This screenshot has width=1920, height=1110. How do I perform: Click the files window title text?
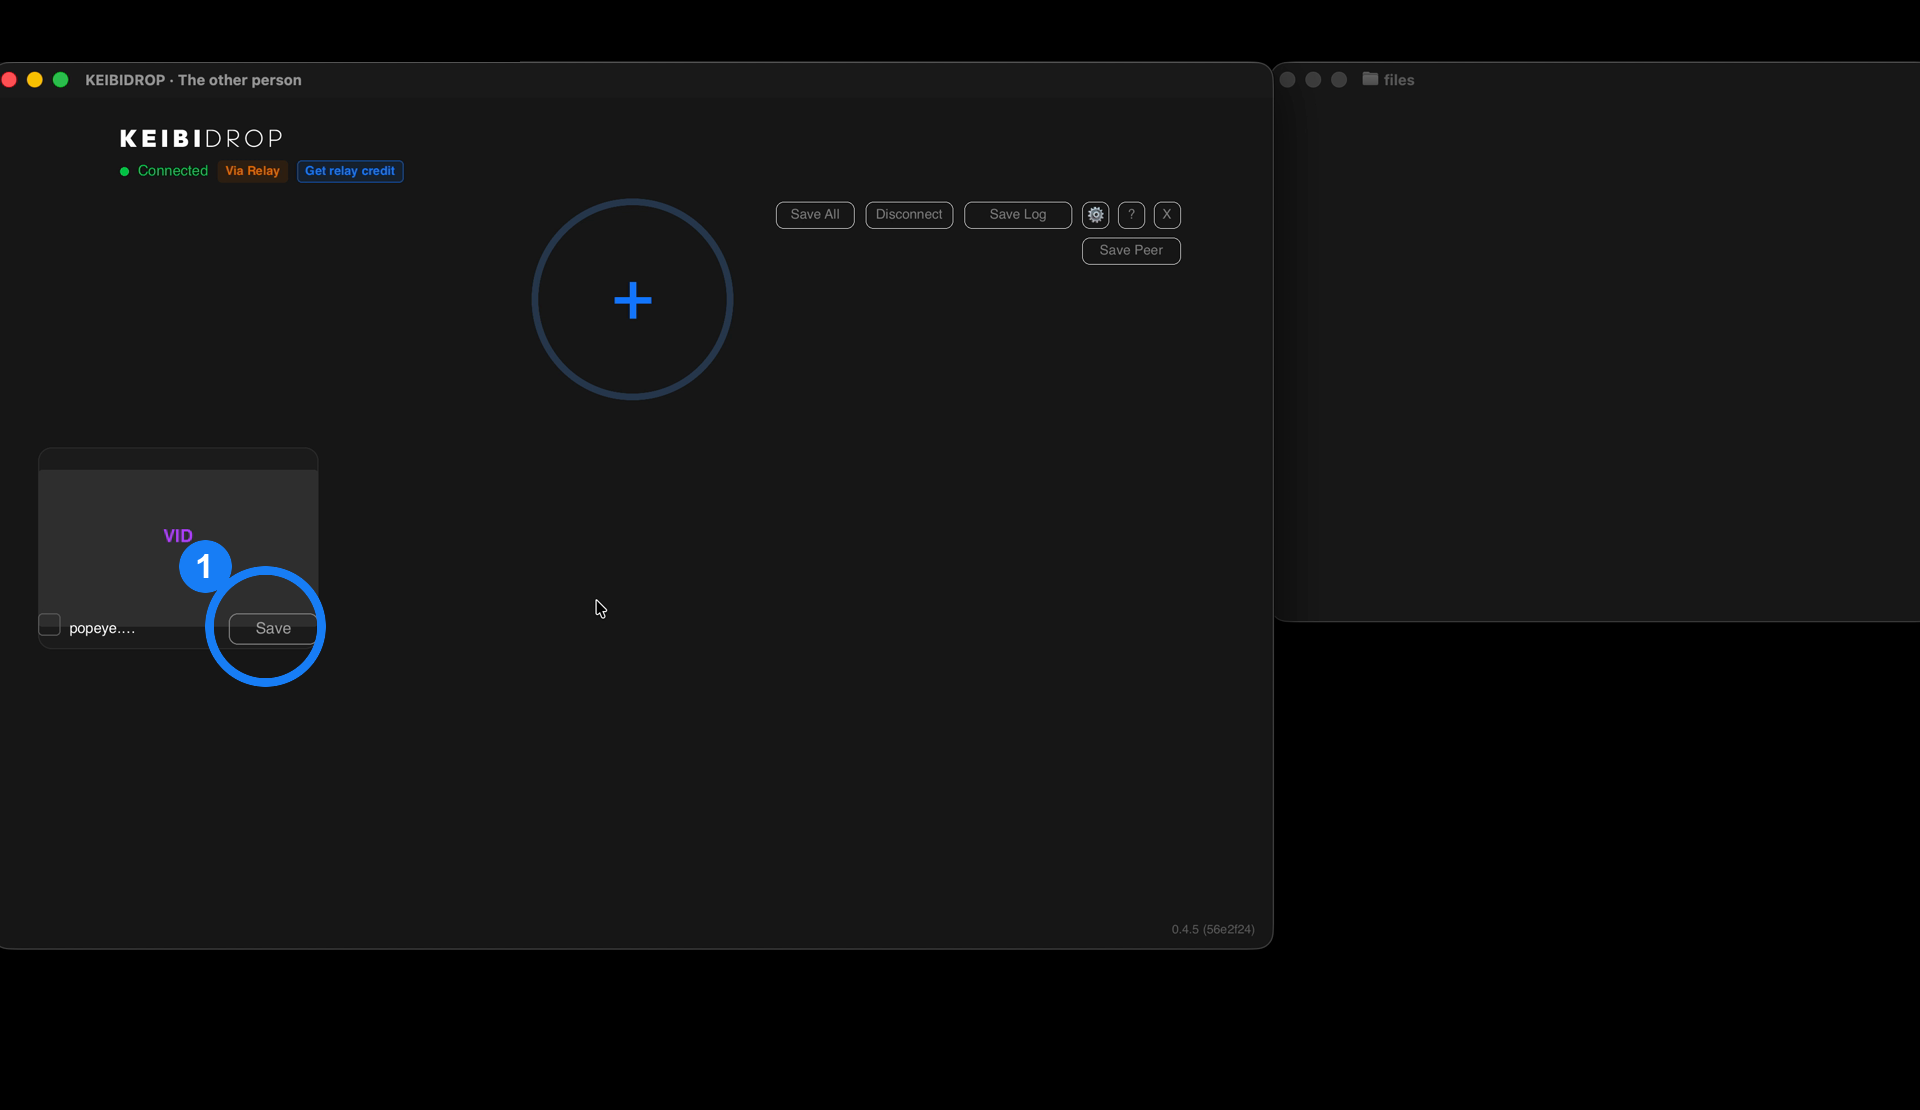pos(1399,80)
